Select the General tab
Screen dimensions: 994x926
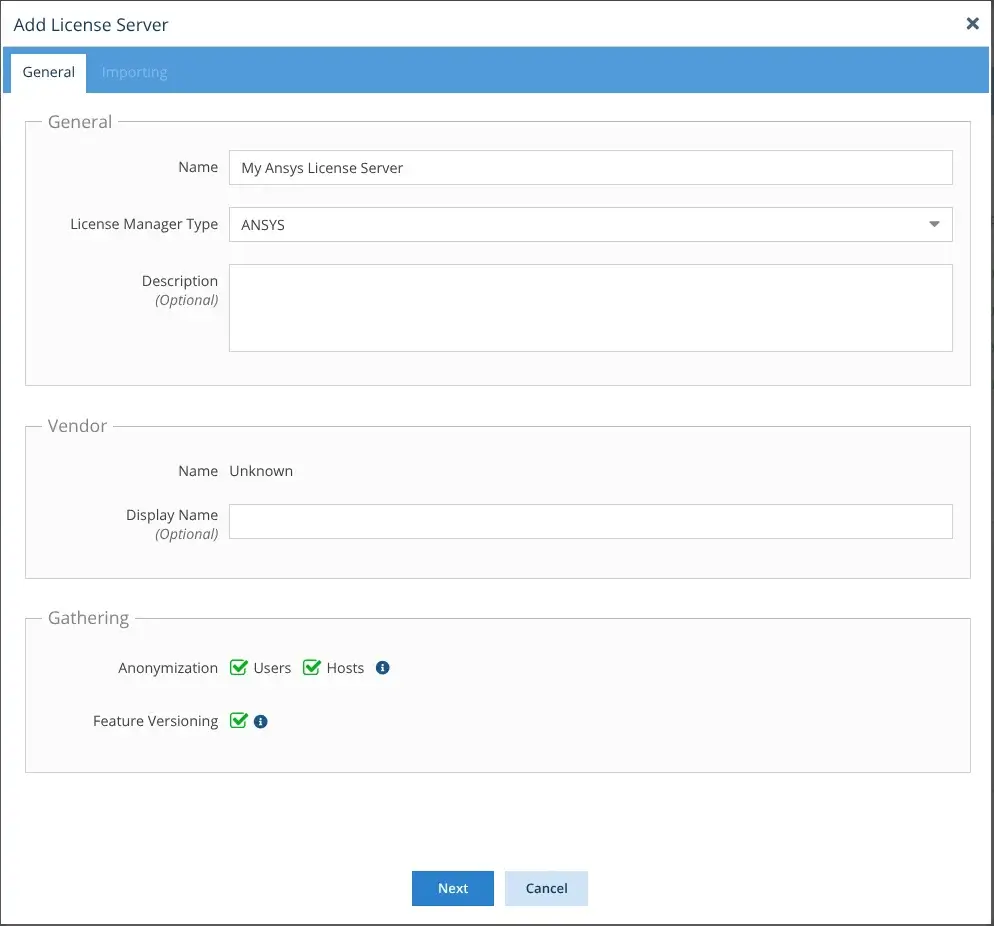(x=48, y=71)
